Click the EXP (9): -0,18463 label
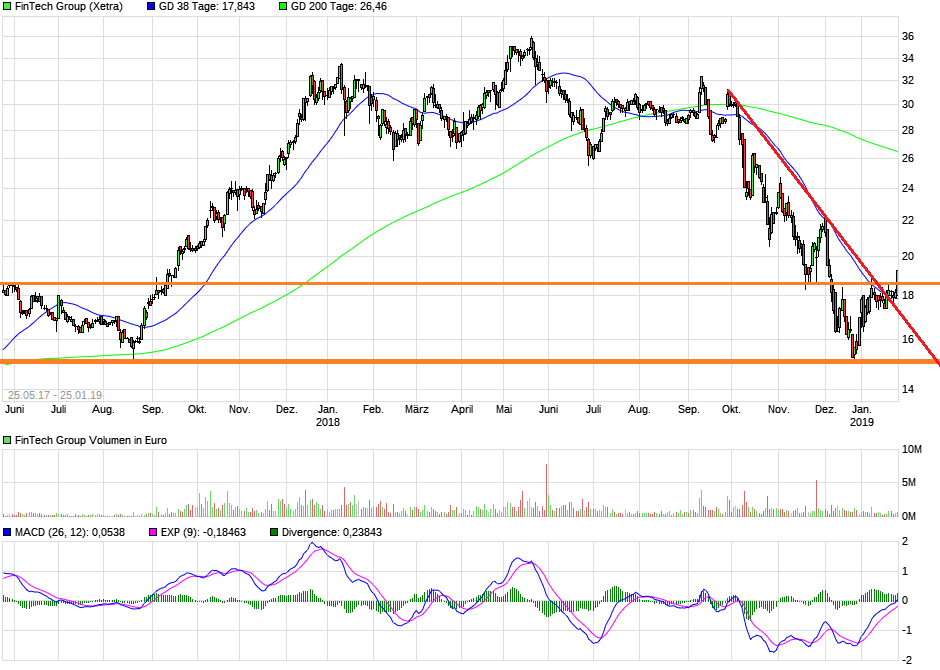 coord(203,532)
